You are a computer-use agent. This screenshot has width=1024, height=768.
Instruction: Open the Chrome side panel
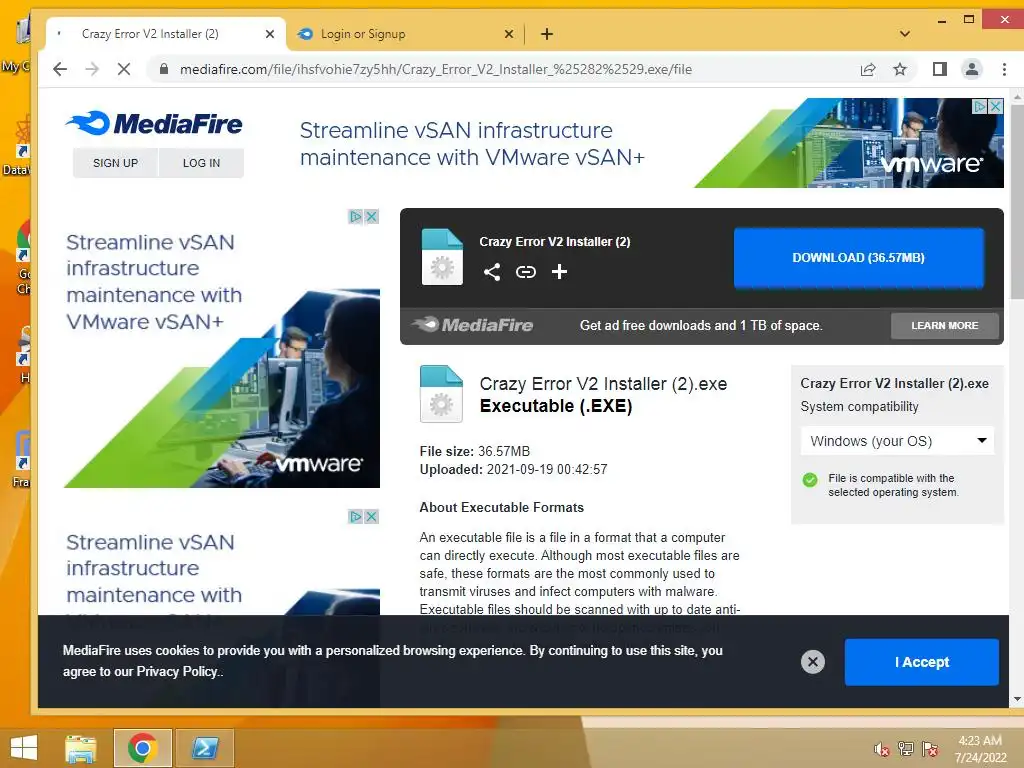940,69
